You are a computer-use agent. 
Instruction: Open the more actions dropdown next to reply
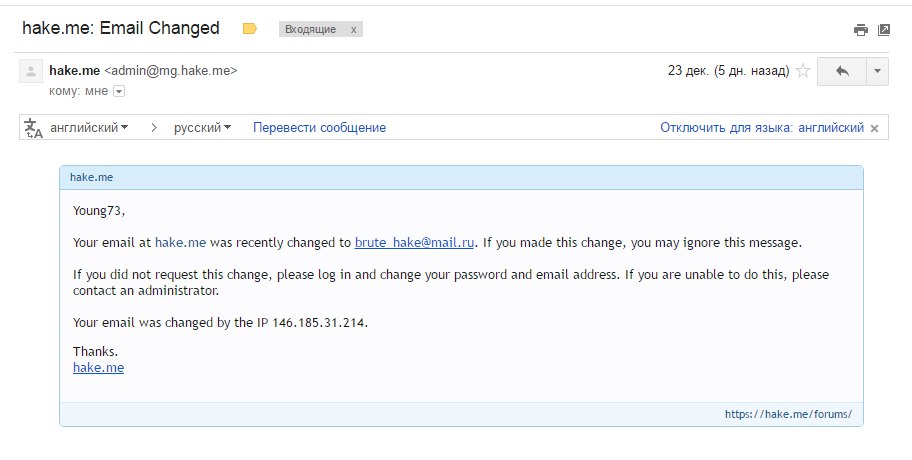click(877, 71)
